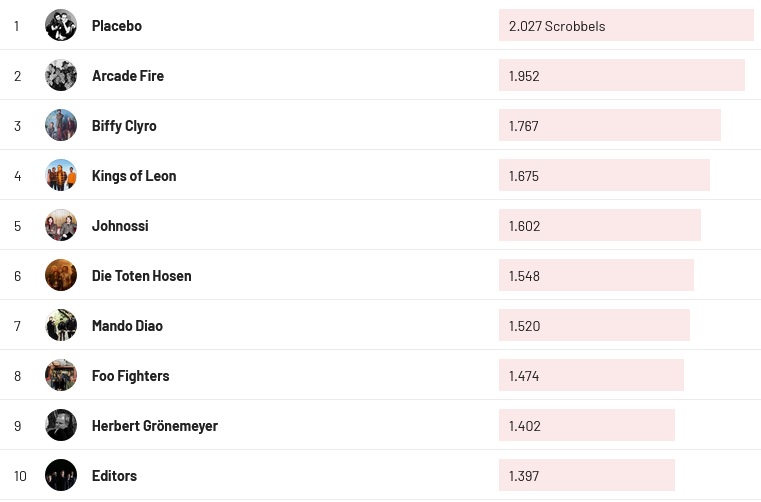The width and height of the screenshot is (761, 502).
Task: Click the Biffy Clyro name link
Action: pos(124,126)
